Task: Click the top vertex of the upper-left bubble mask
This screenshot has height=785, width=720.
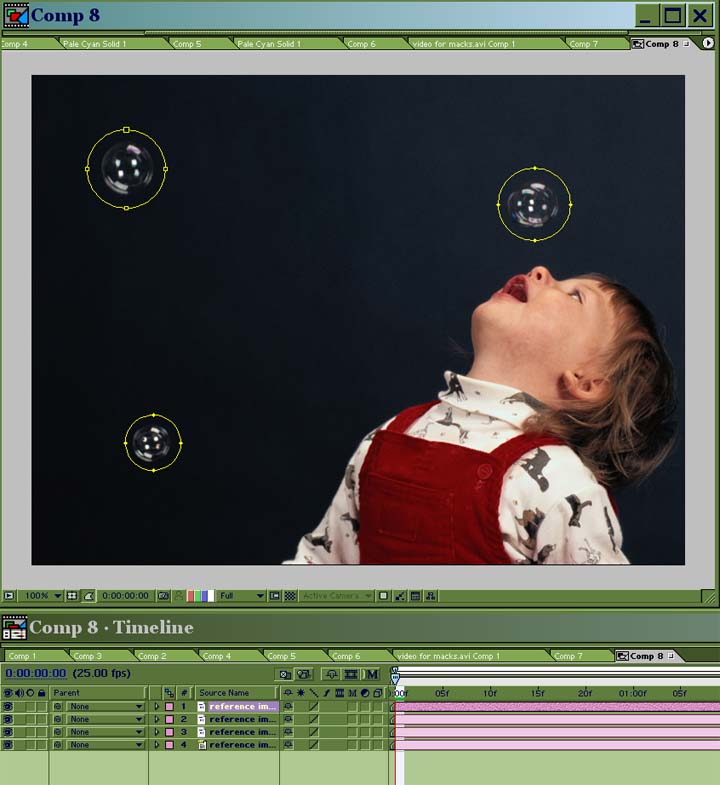Action: tap(126, 130)
